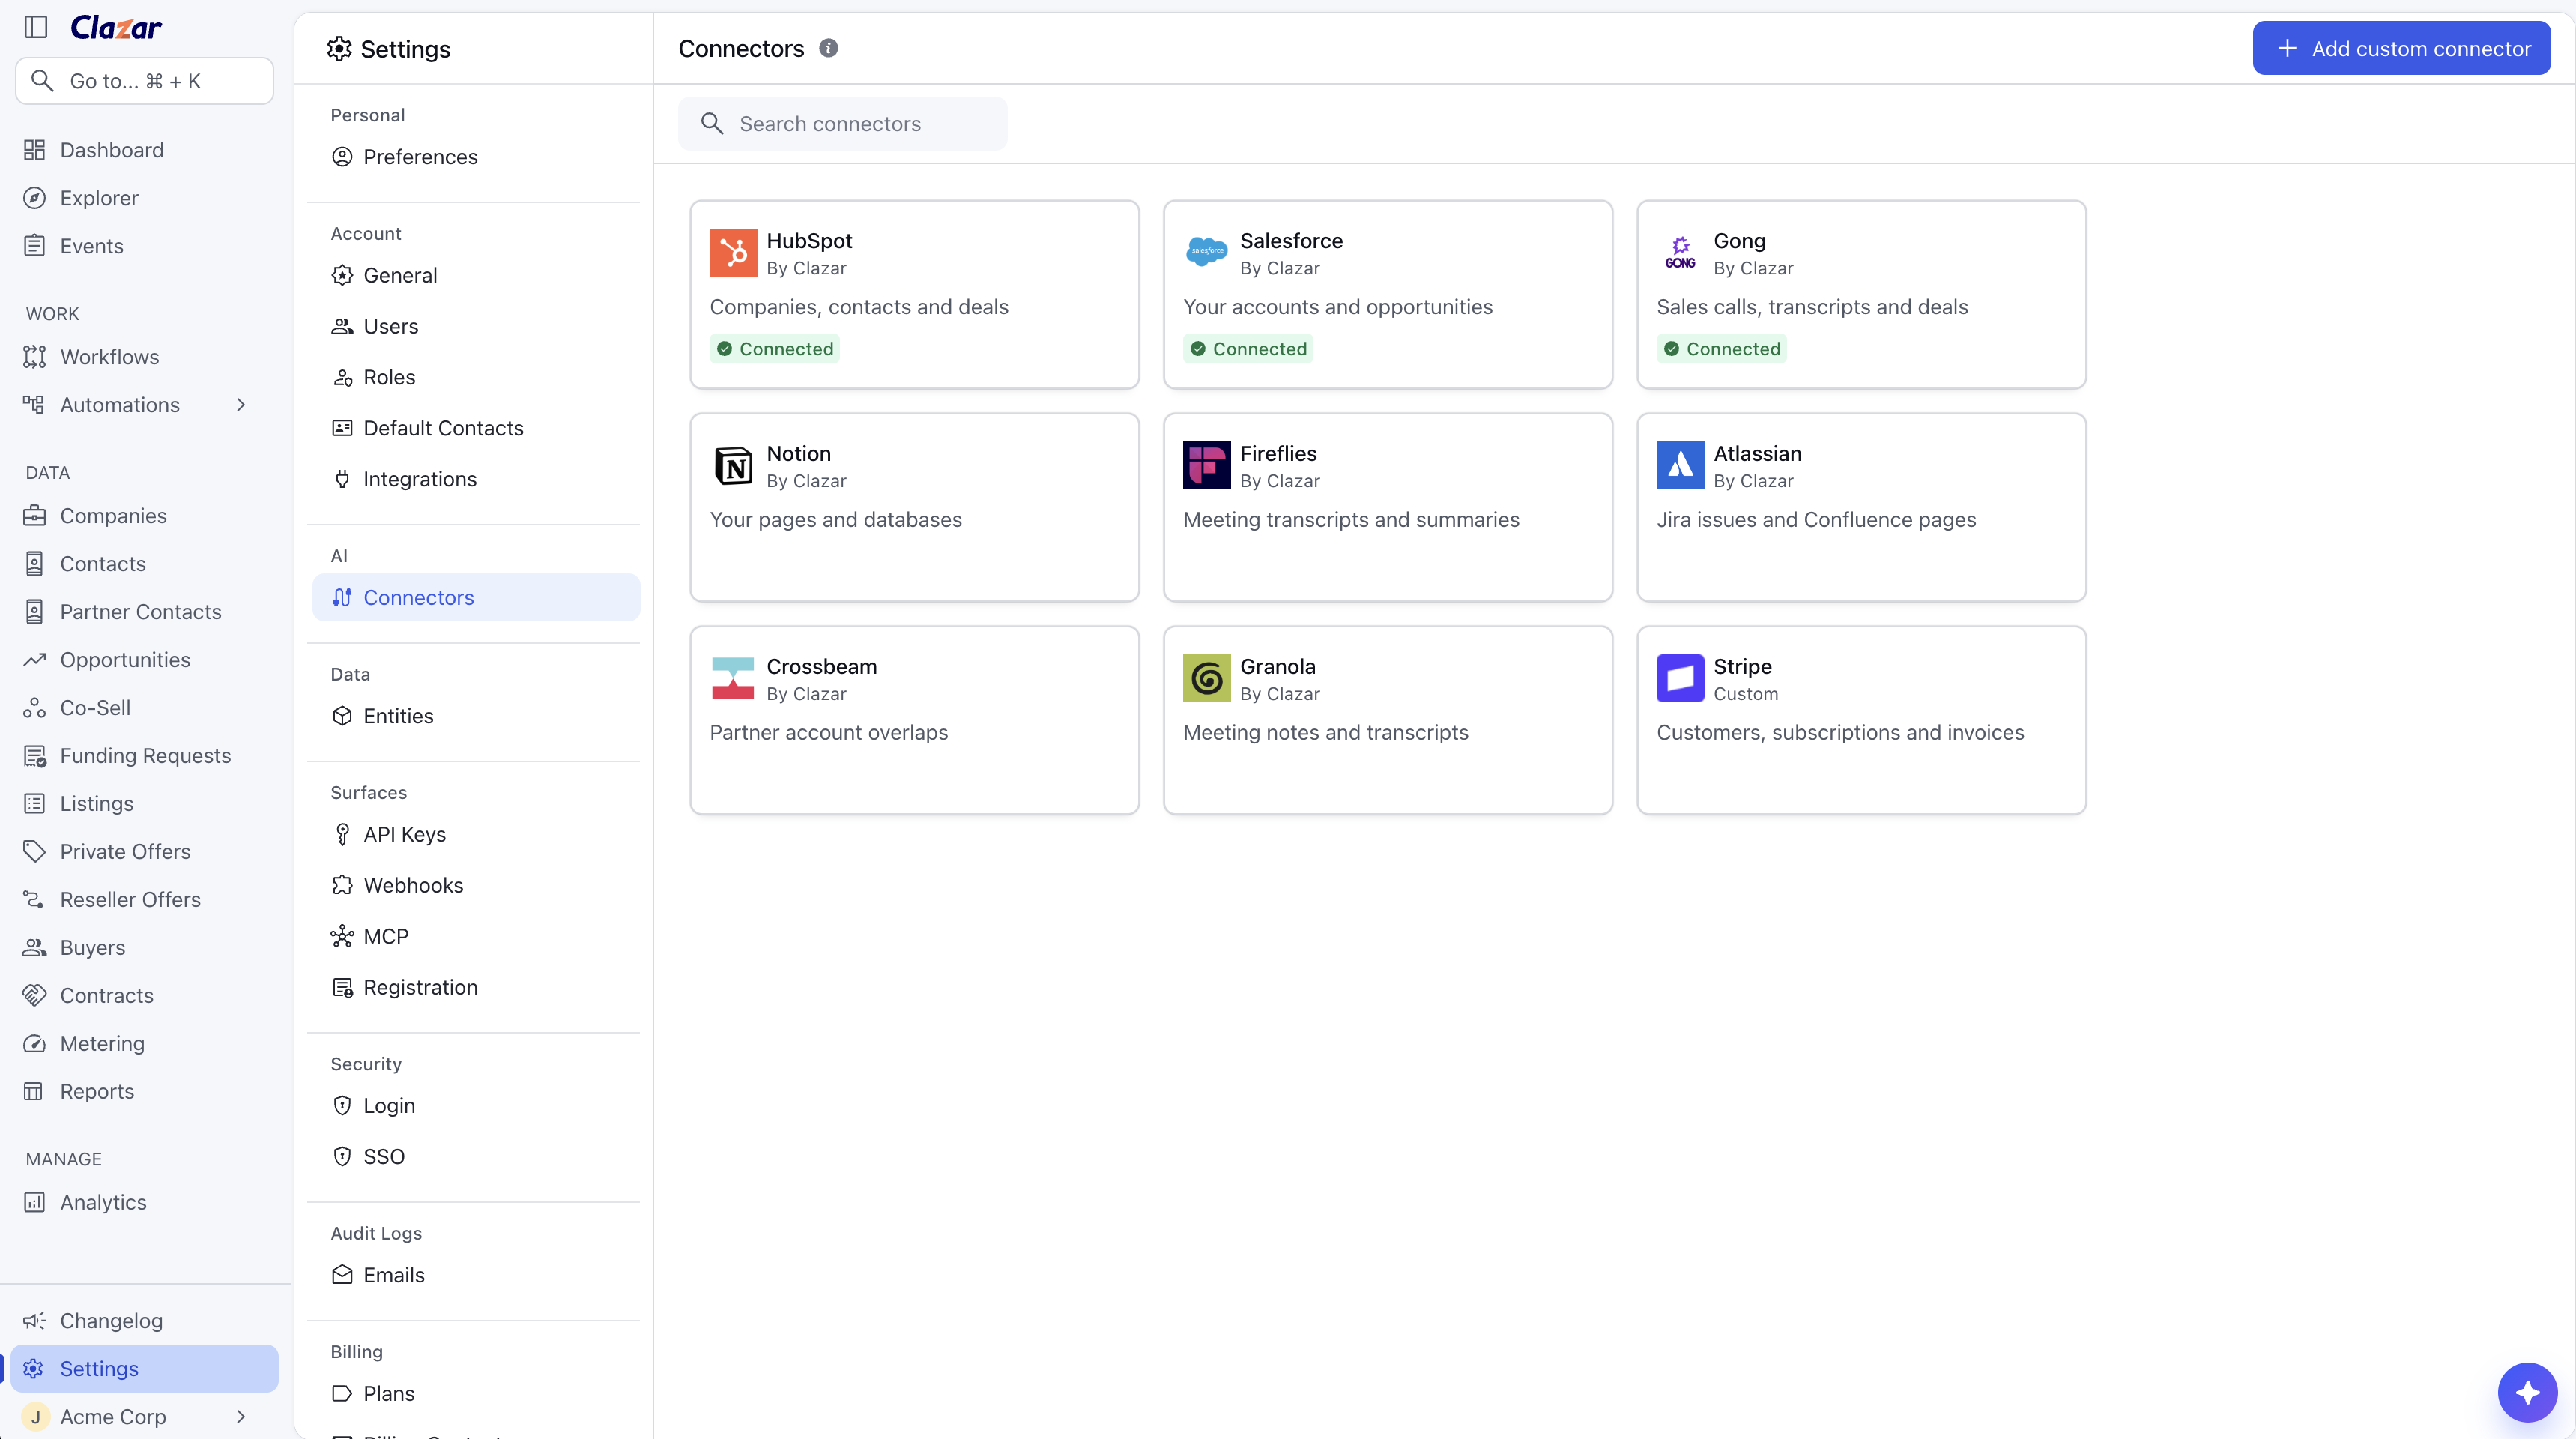
Task: Click the Search connectors field
Action: click(843, 124)
